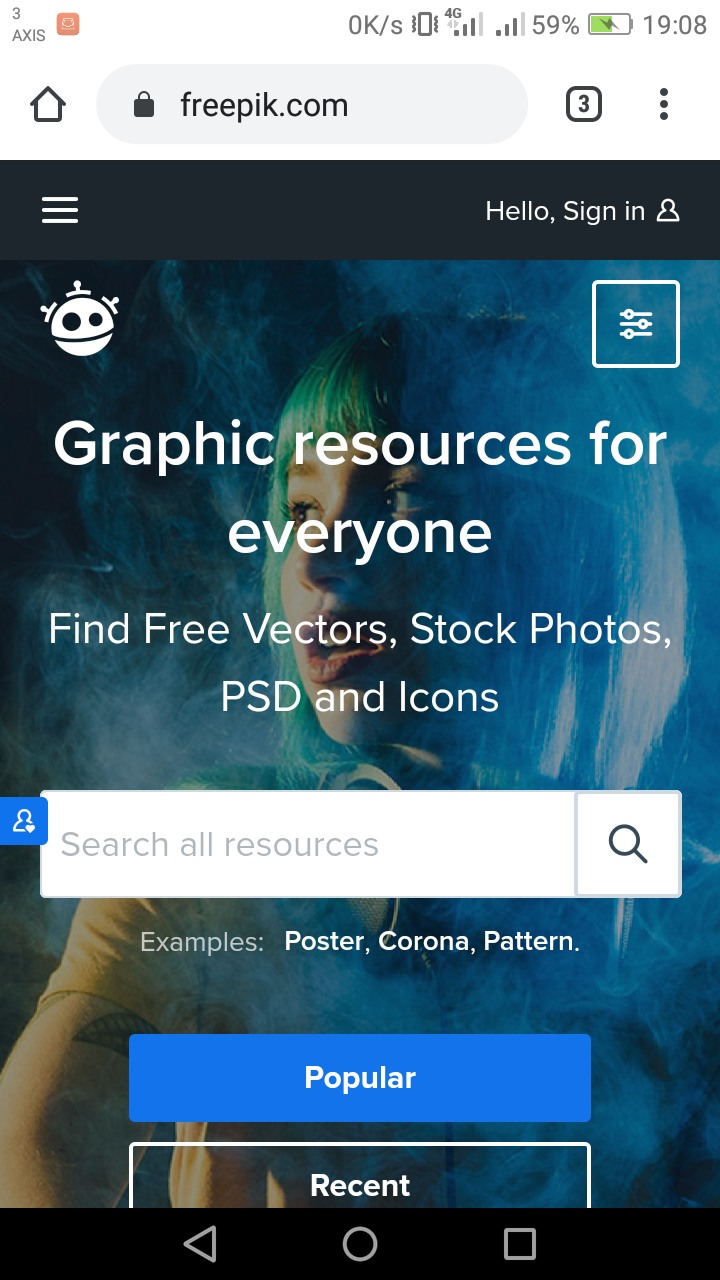Click the magnifying glass search button

click(628, 844)
